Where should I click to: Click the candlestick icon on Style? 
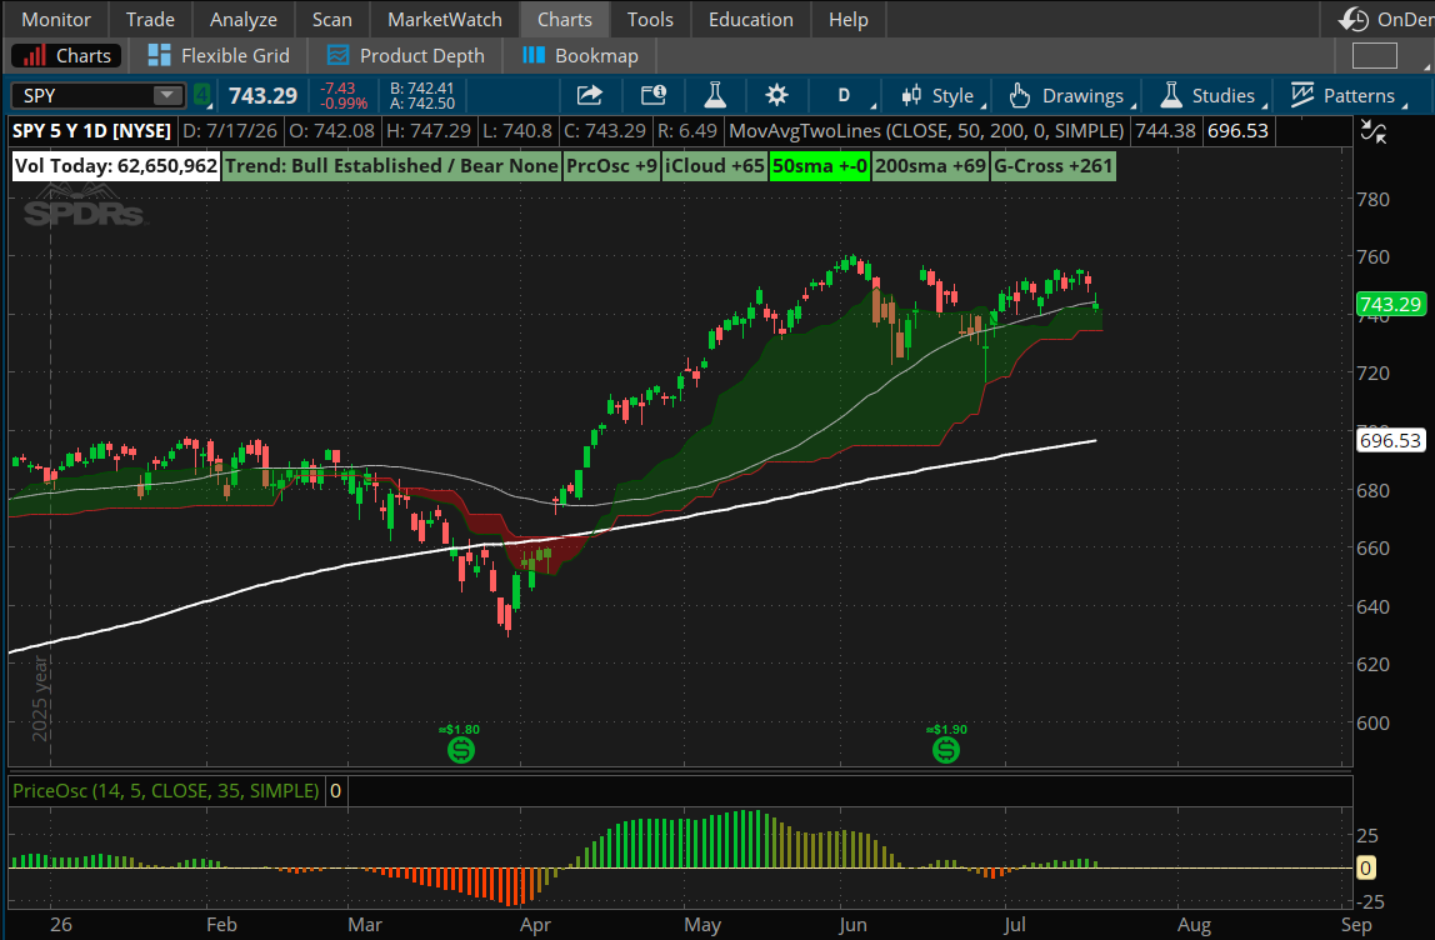(911, 95)
